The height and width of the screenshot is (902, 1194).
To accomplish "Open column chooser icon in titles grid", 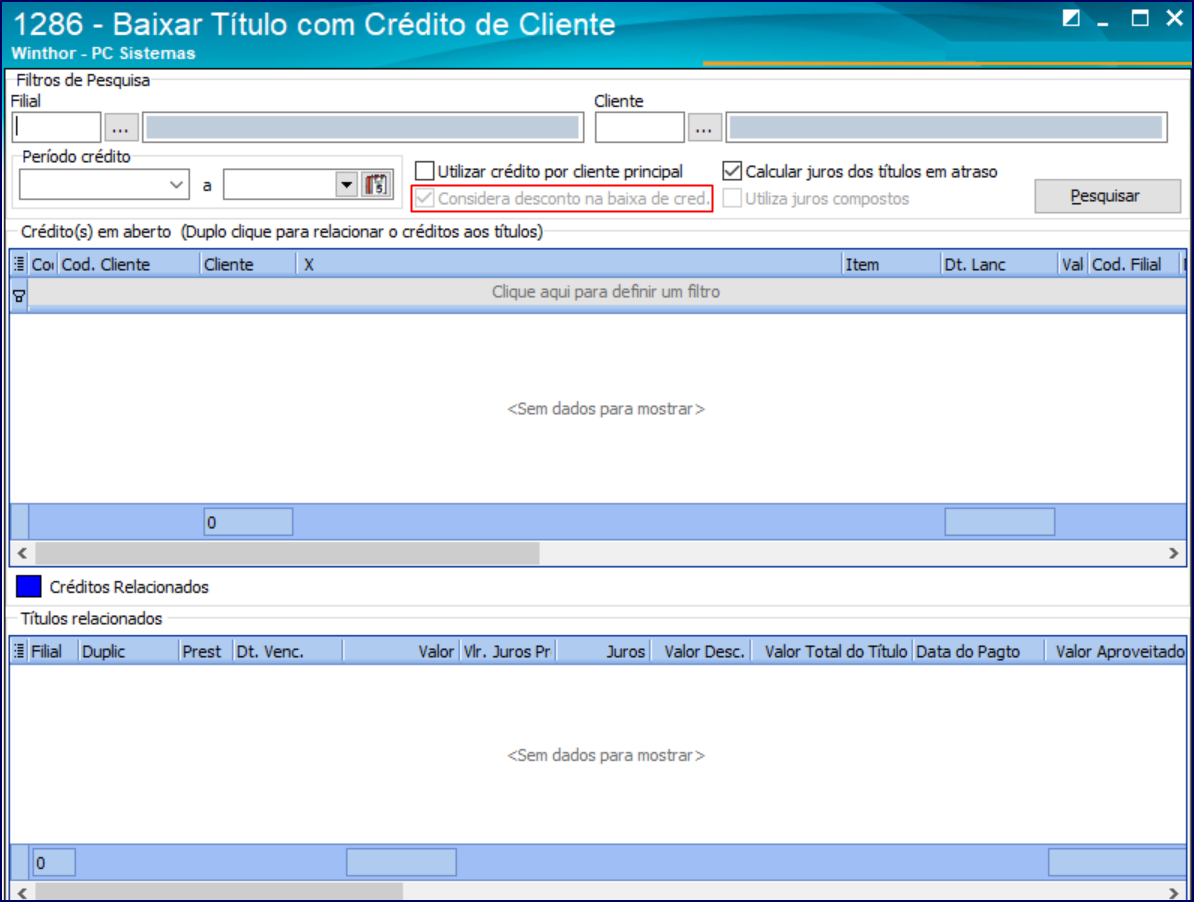I will click(x=20, y=652).
